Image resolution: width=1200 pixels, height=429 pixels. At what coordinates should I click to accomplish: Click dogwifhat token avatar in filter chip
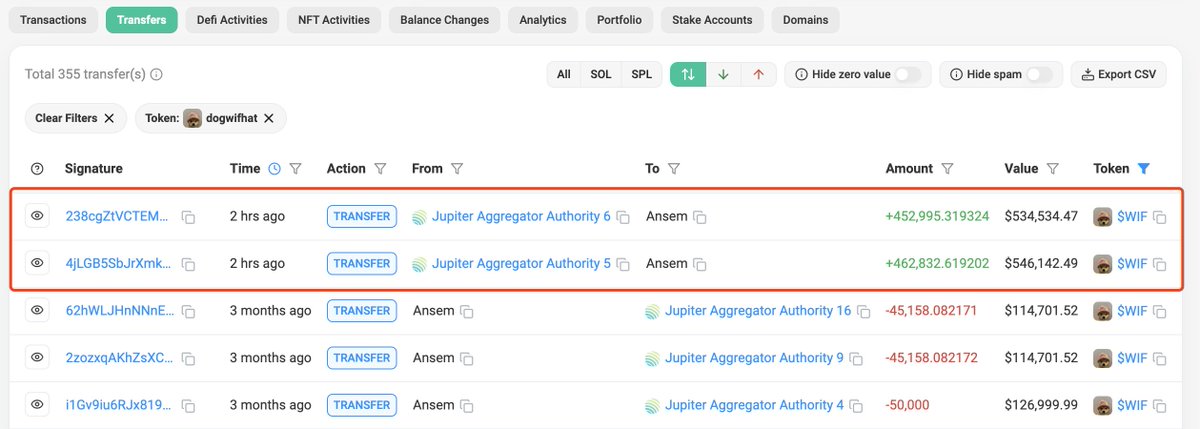(x=192, y=118)
